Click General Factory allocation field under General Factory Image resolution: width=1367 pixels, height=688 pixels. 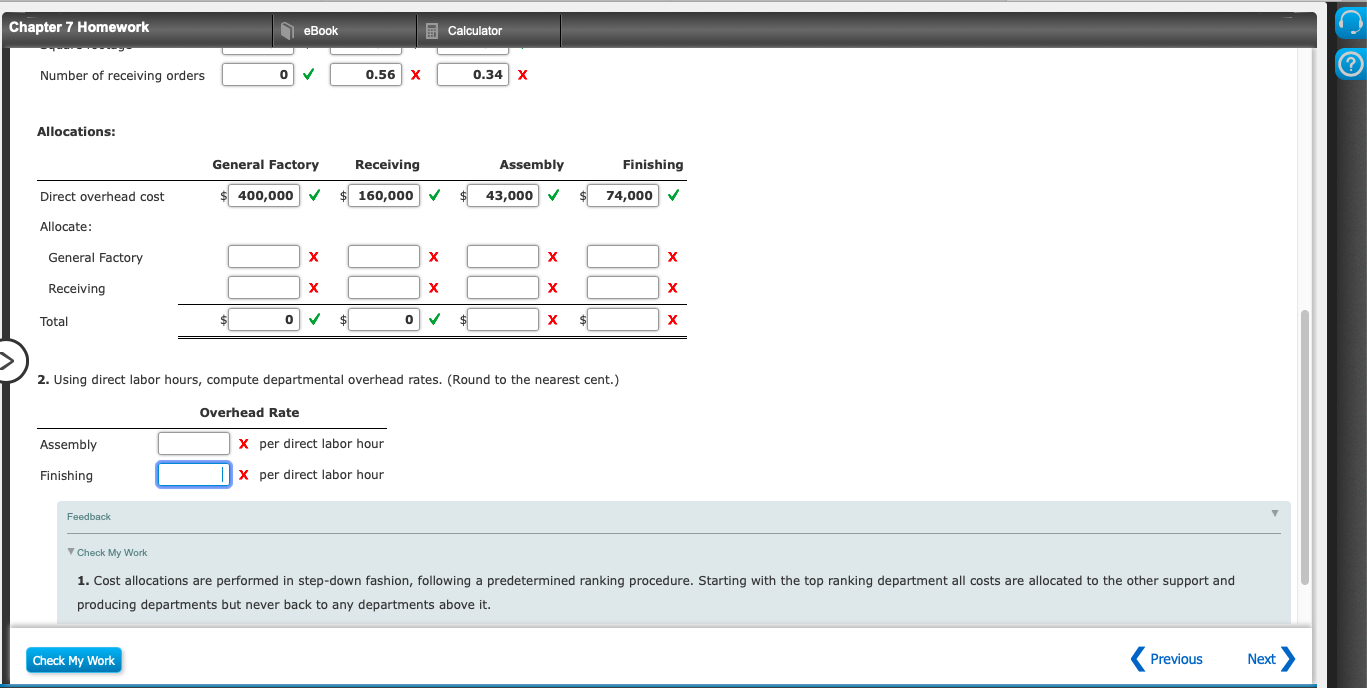pyautogui.click(x=263, y=257)
